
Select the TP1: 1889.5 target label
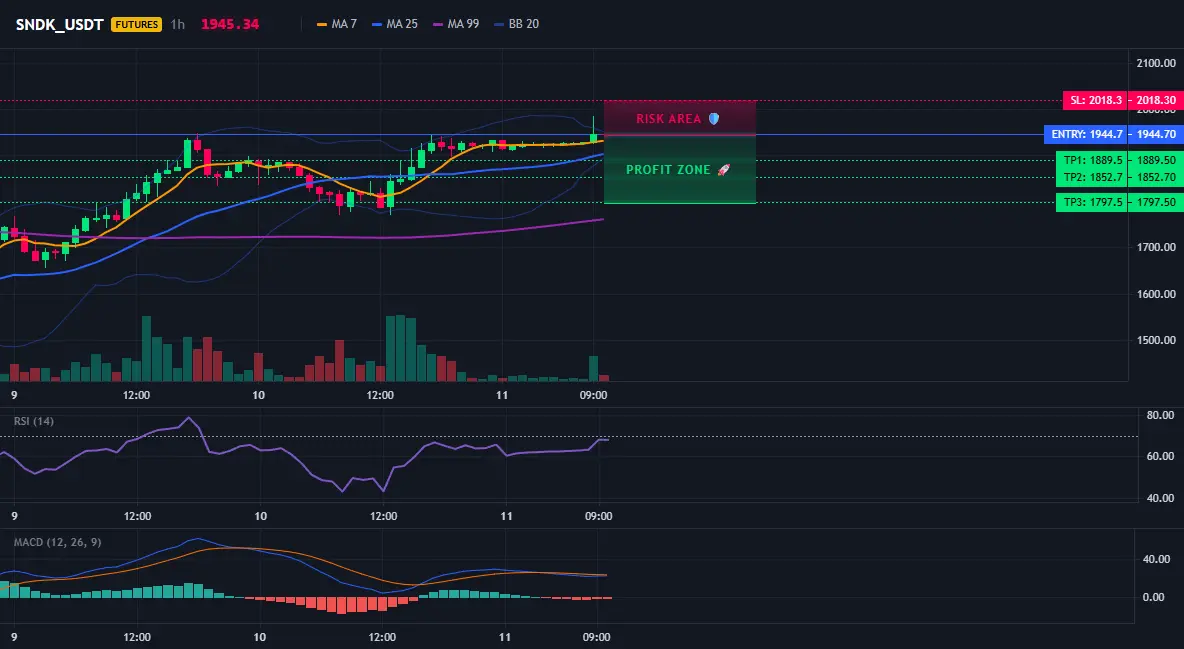(1092, 160)
